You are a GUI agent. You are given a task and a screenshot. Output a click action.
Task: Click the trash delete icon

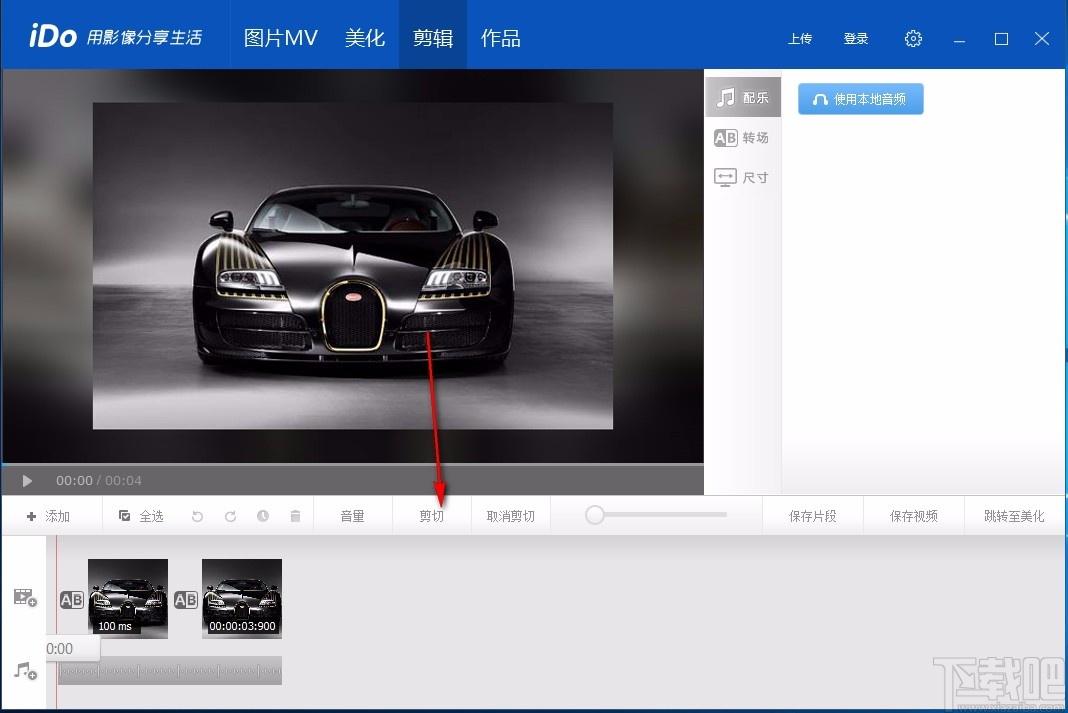(x=295, y=516)
